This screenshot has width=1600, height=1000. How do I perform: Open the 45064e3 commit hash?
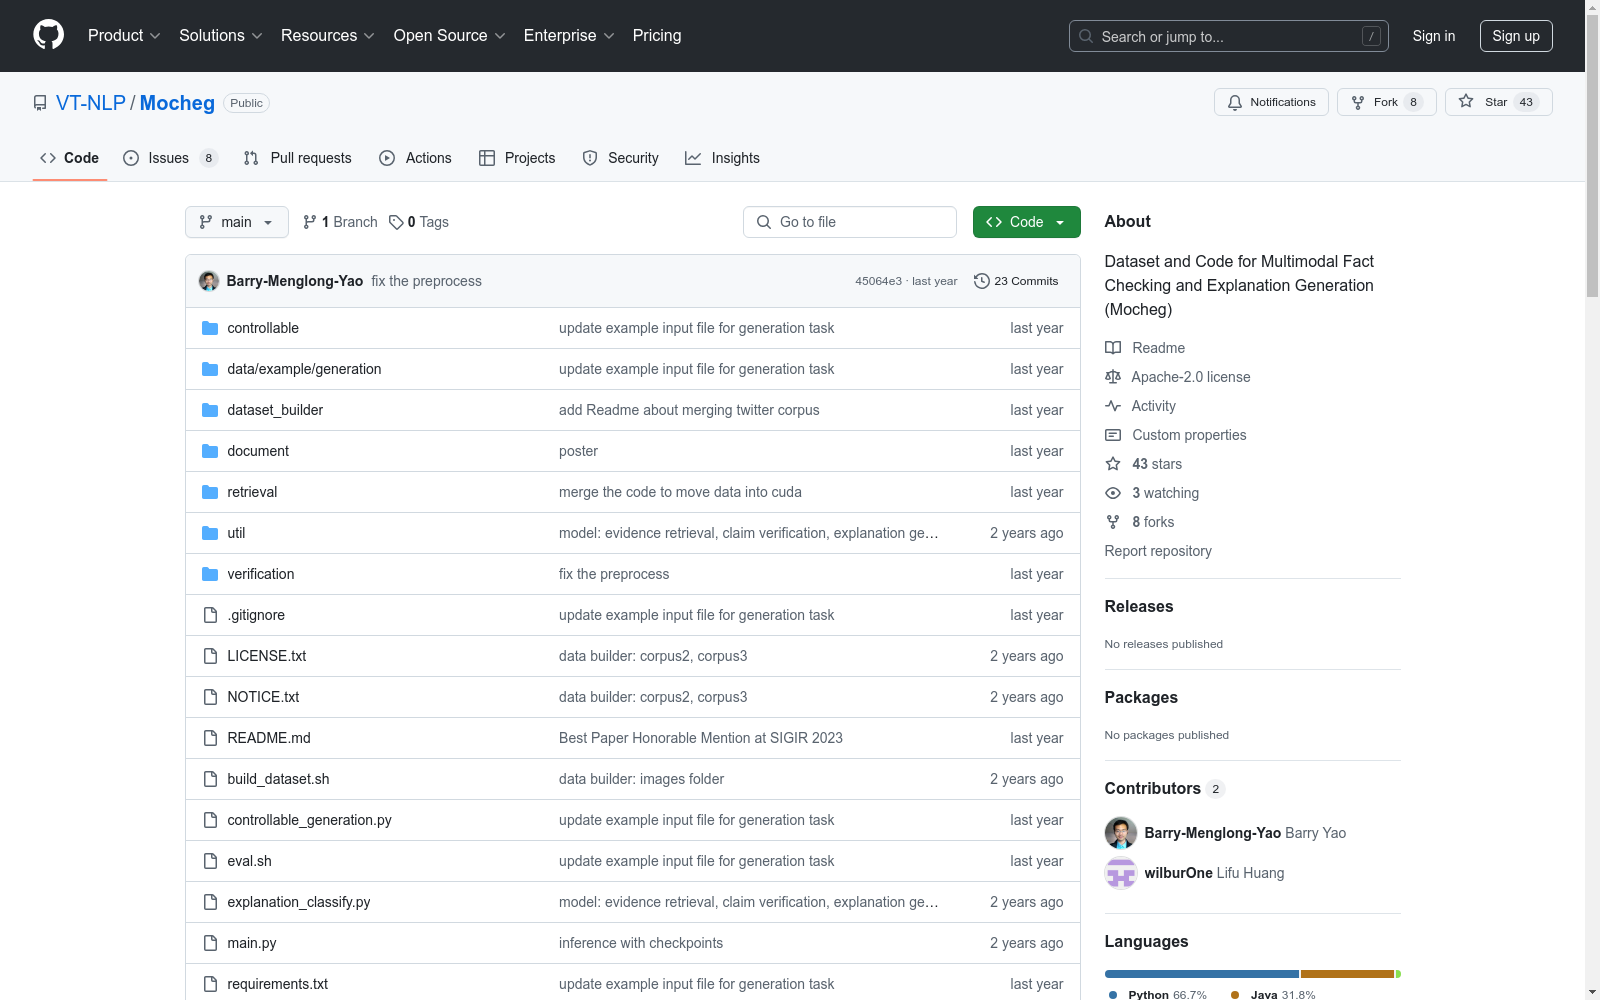878,281
